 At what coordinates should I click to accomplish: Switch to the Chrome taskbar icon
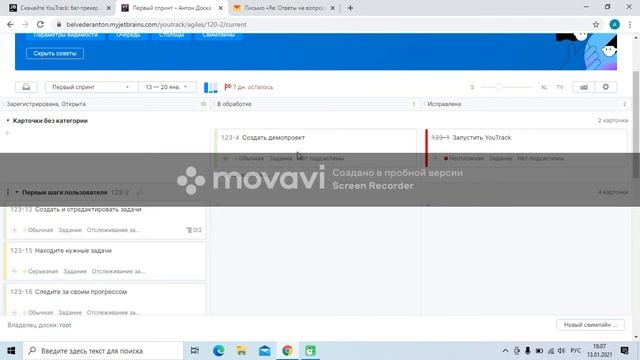click(287, 351)
